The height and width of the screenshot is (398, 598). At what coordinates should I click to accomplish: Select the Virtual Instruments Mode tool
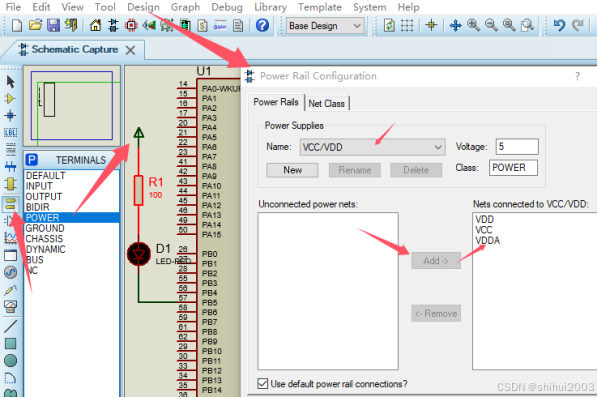[x=10, y=307]
